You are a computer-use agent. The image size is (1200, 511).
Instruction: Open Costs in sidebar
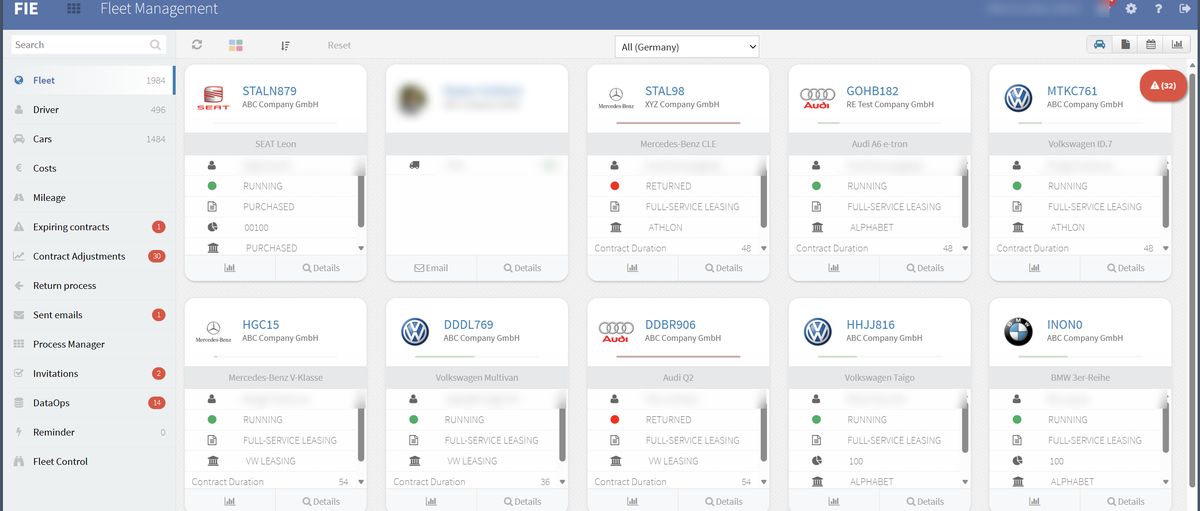88,168
